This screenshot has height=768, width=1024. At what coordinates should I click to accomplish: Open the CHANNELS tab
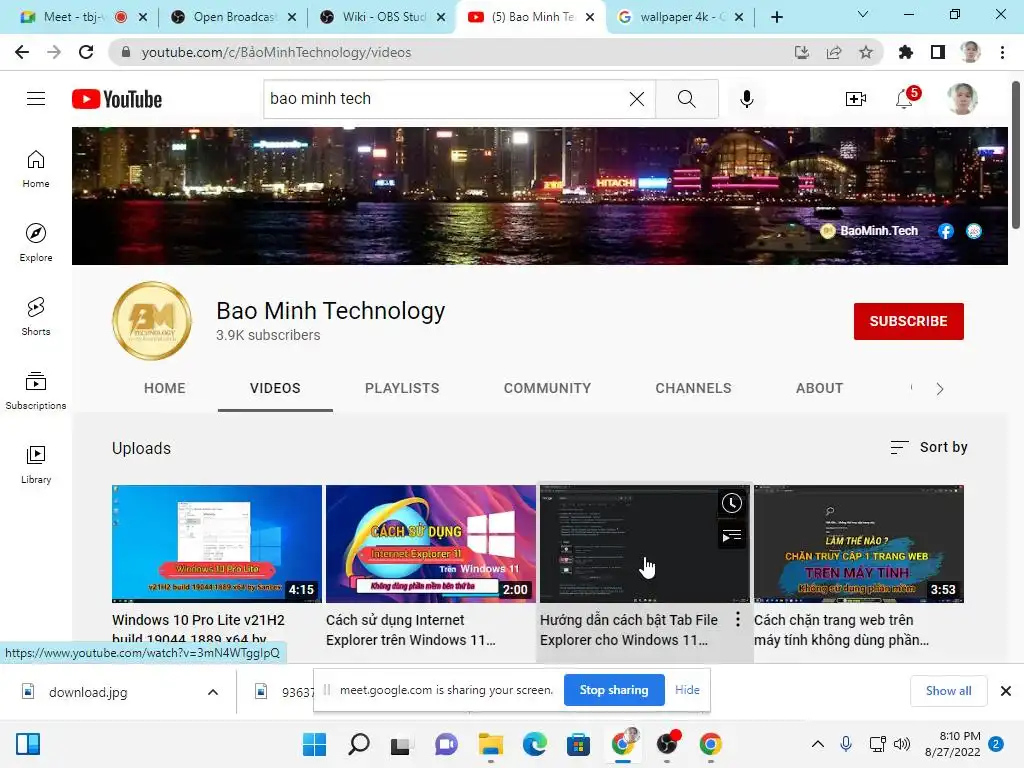[694, 389]
